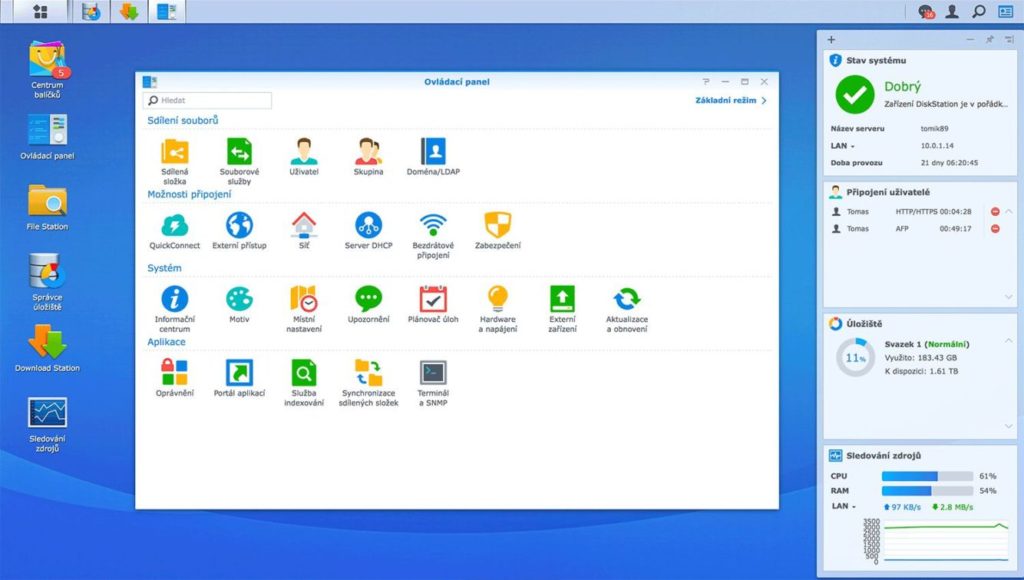Add a widget with plus button
Image resolution: width=1024 pixels, height=580 pixels.
831,40
